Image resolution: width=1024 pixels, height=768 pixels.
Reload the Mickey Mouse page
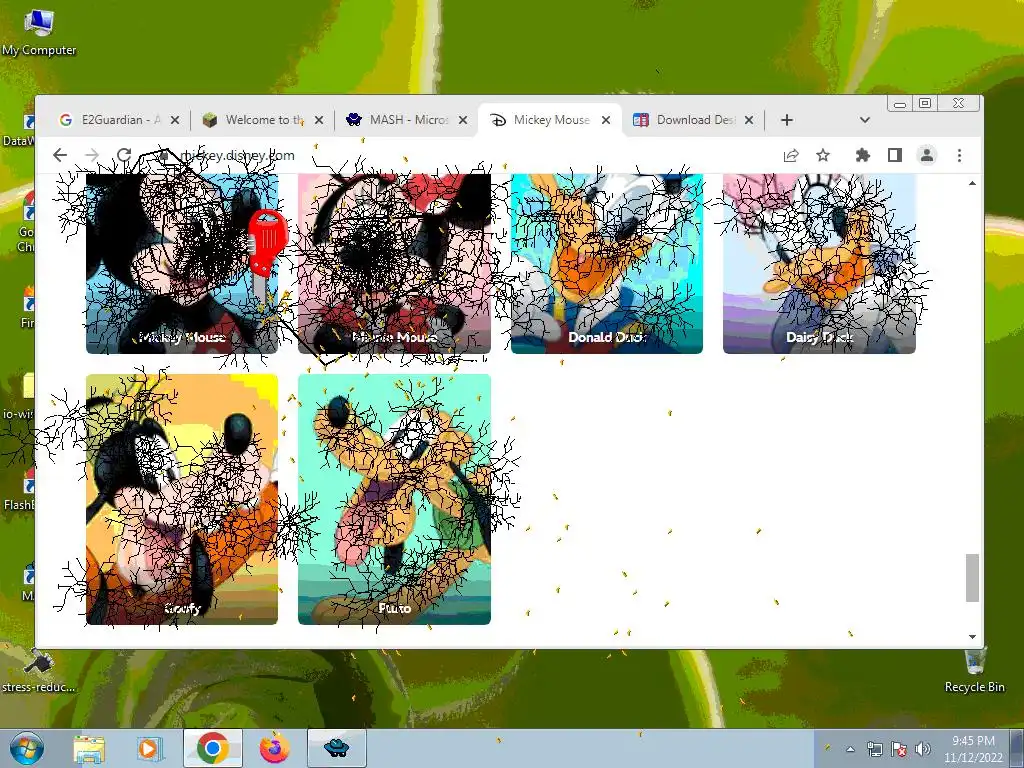pos(124,155)
